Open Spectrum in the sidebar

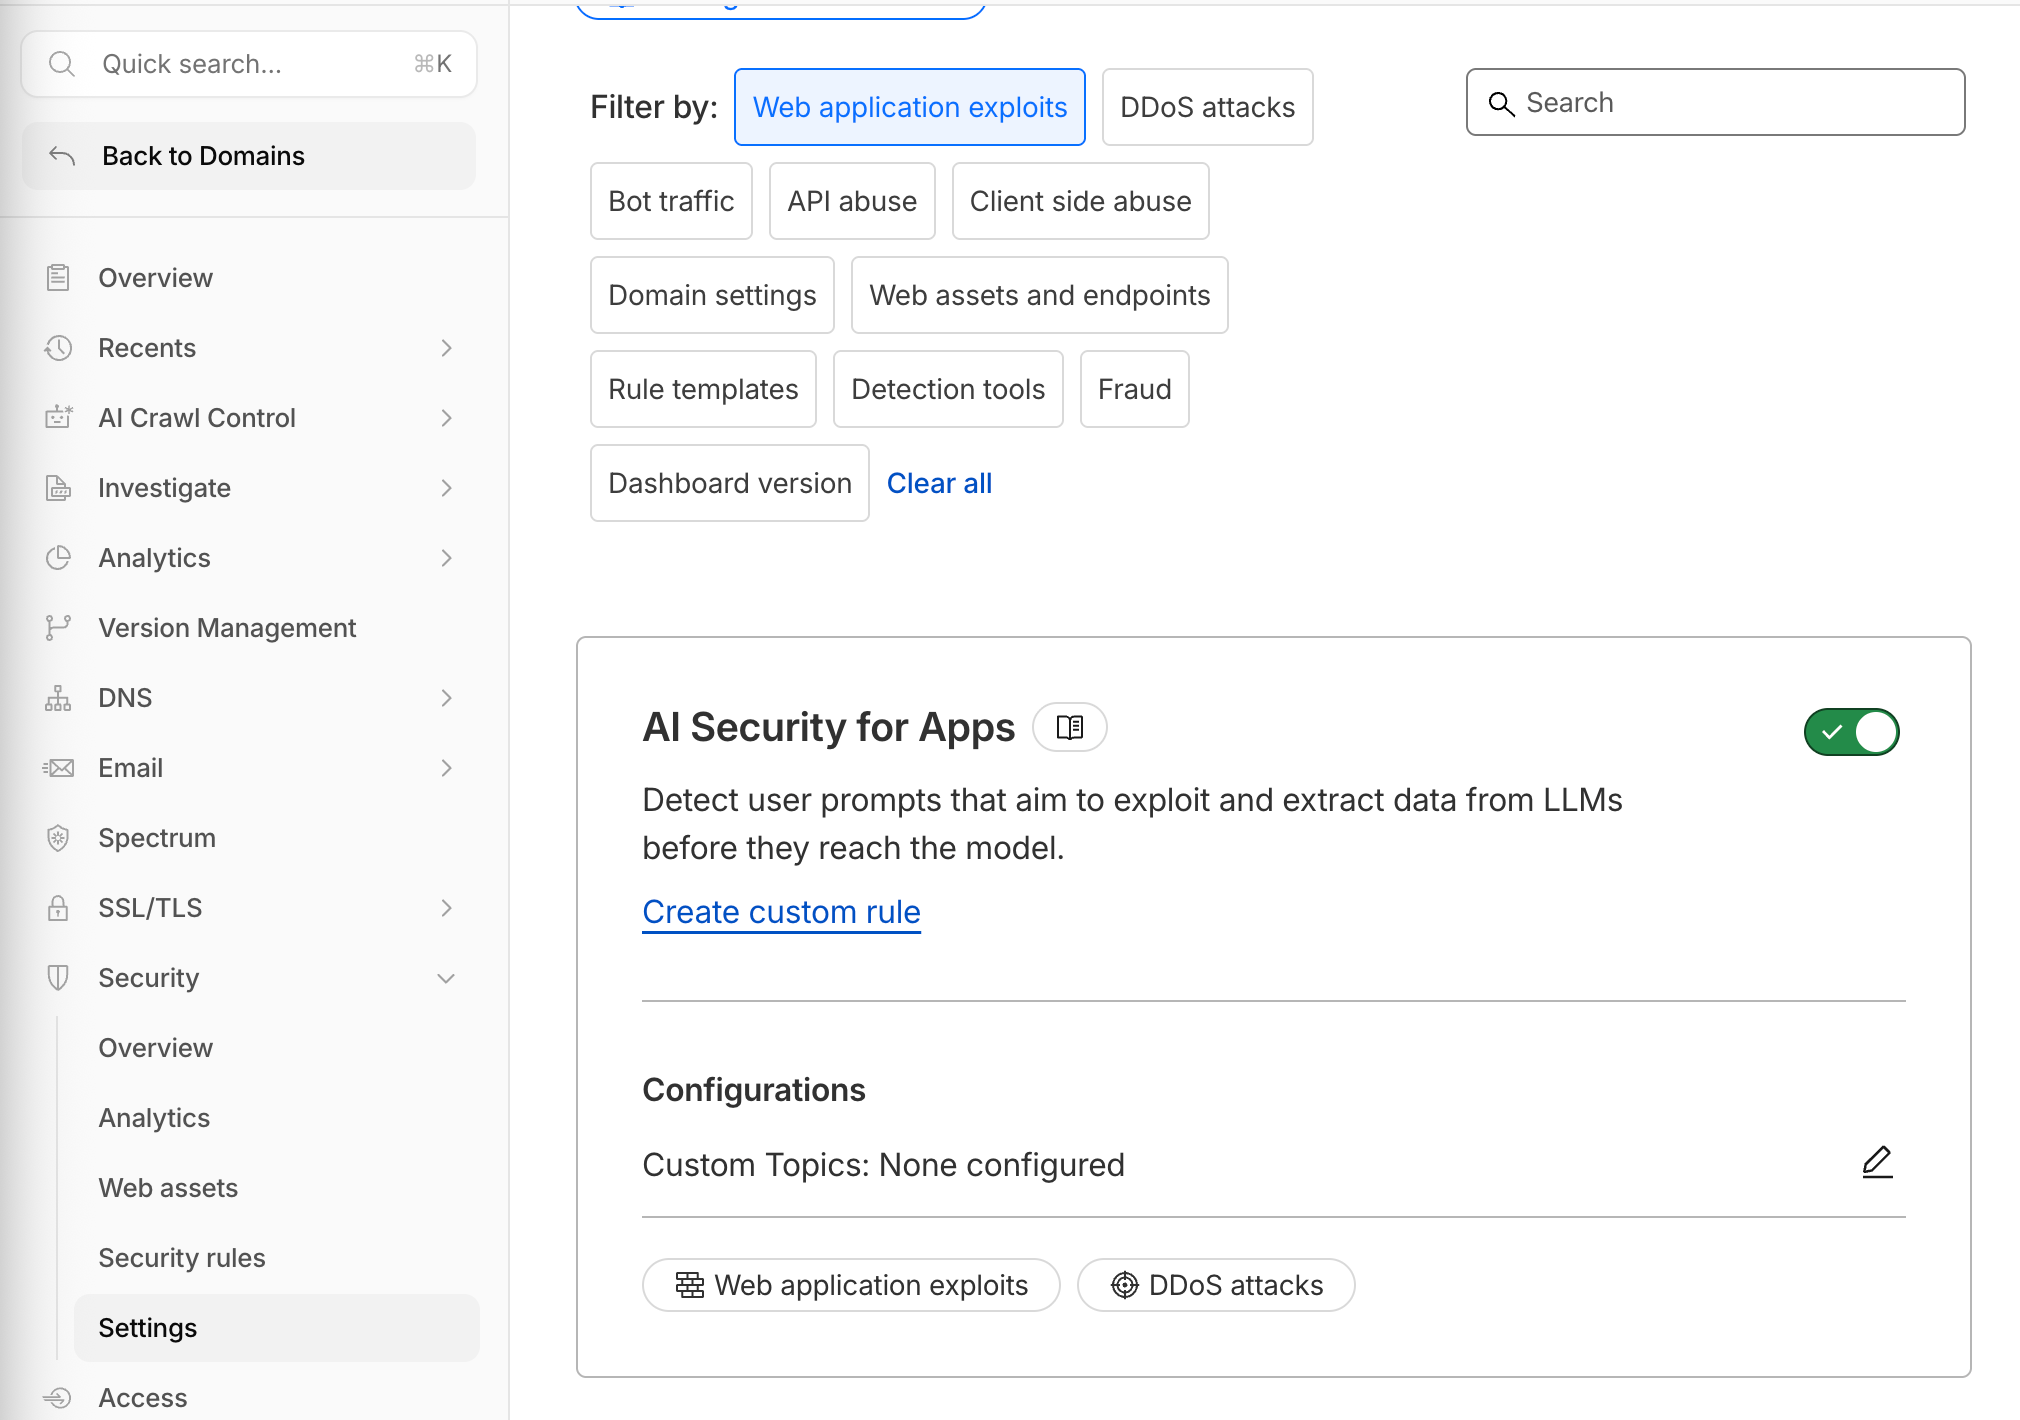tap(250, 838)
